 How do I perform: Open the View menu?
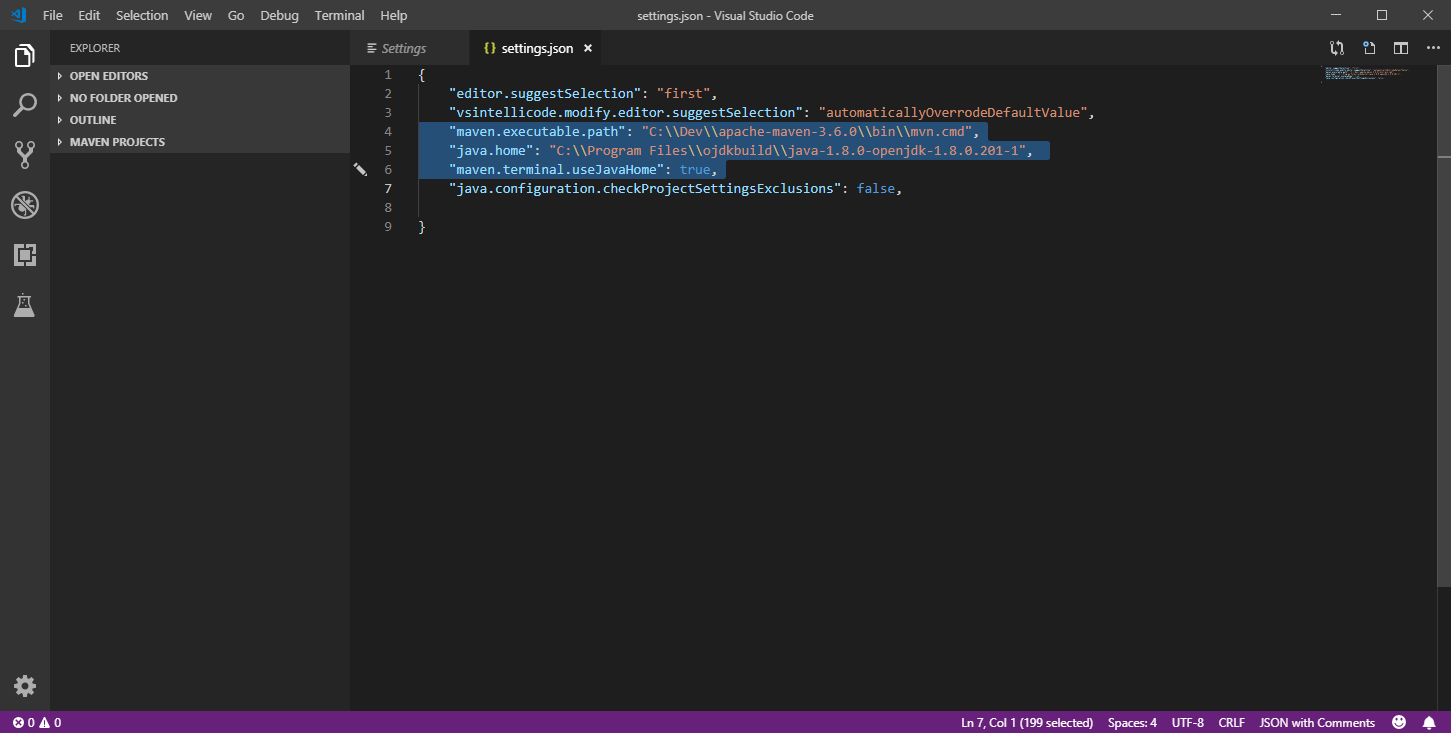point(198,15)
